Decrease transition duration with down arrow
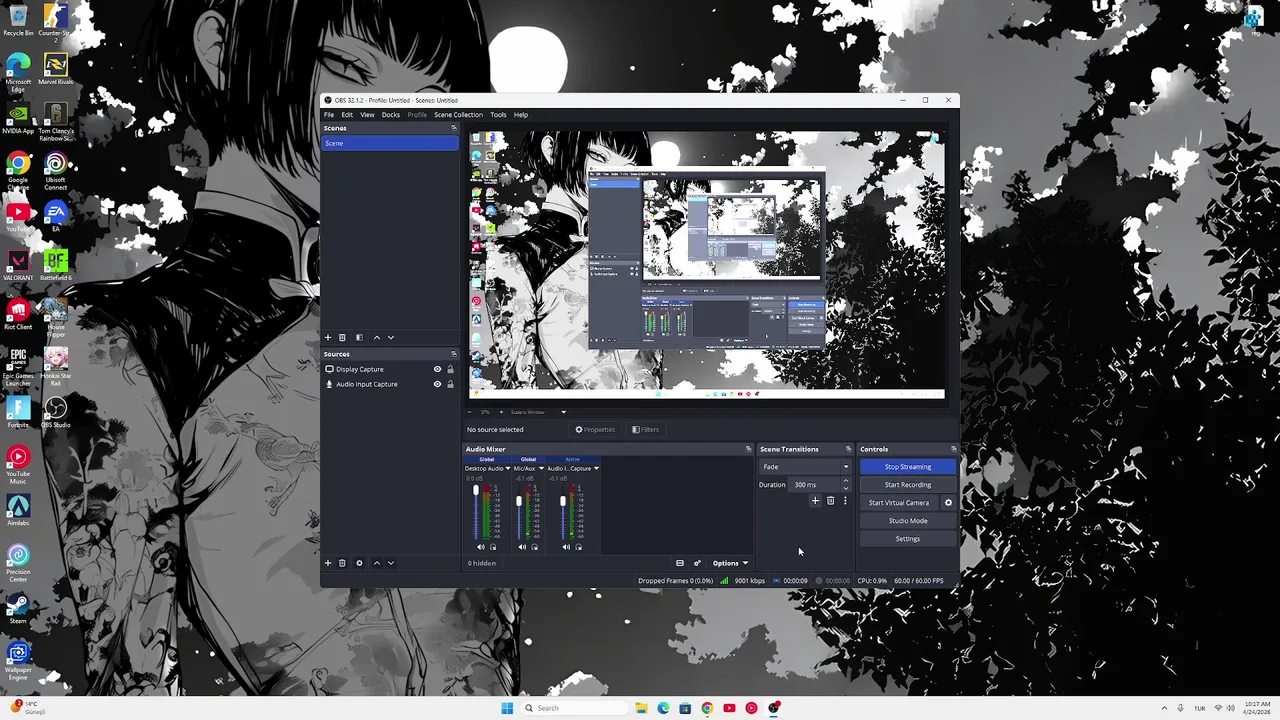Image resolution: width=1280 pixels, height=720 pixels. pyautogui.click(x=845, y=488)
